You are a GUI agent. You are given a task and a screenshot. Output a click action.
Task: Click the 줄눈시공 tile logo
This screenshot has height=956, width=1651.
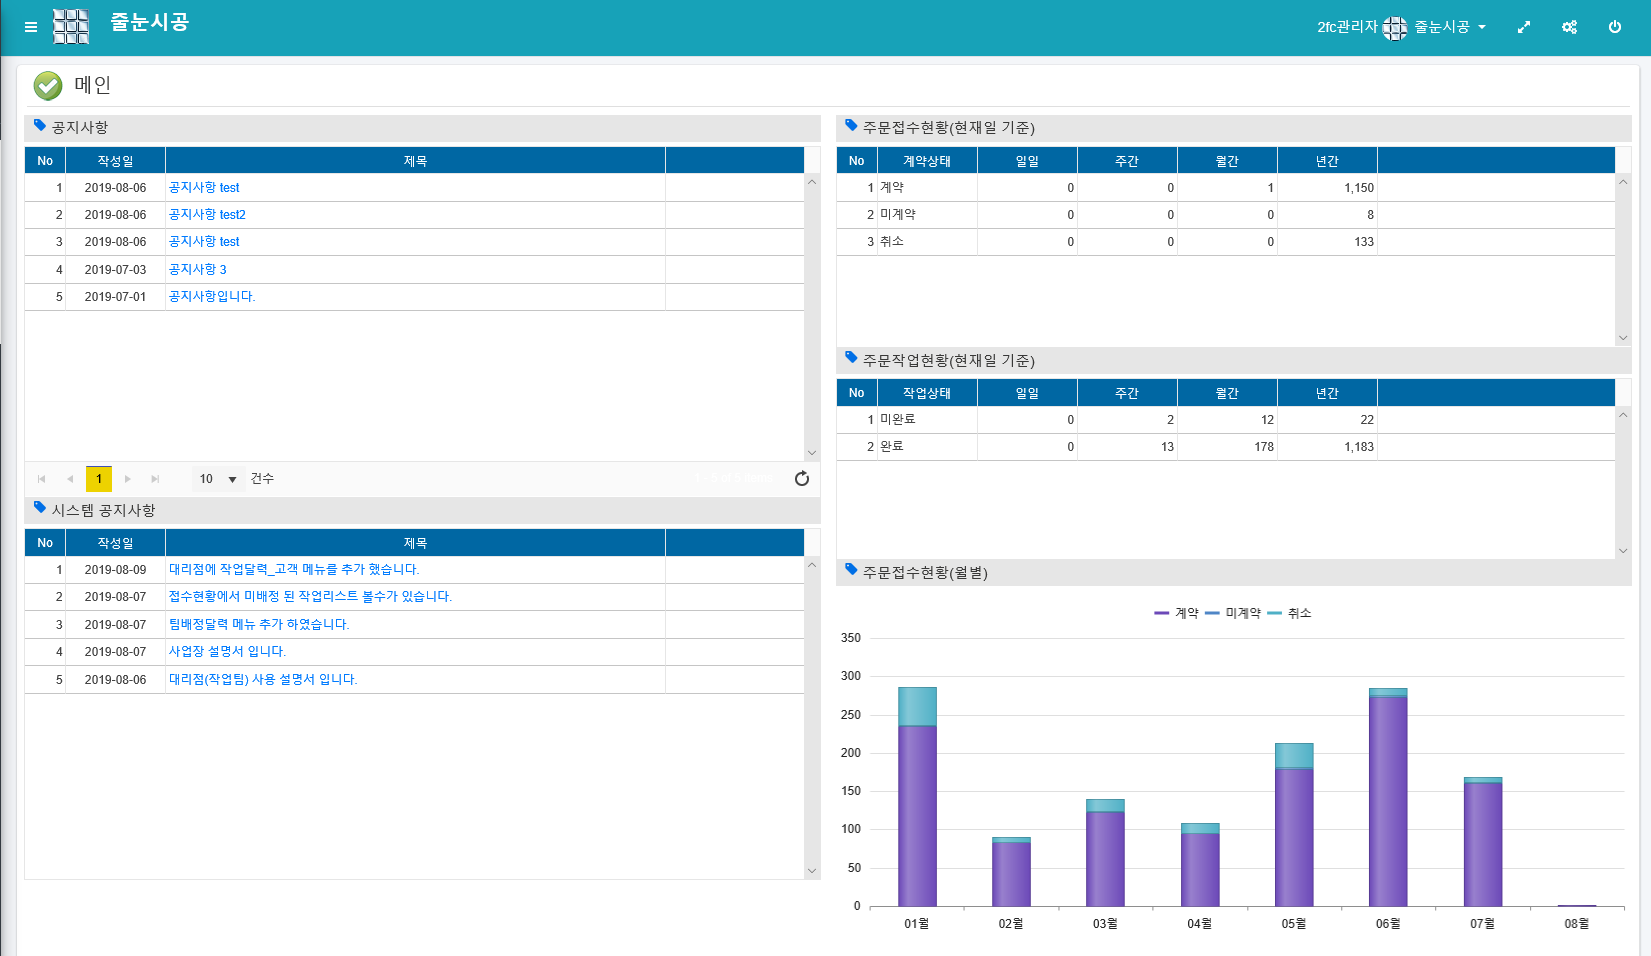[71, 27]
